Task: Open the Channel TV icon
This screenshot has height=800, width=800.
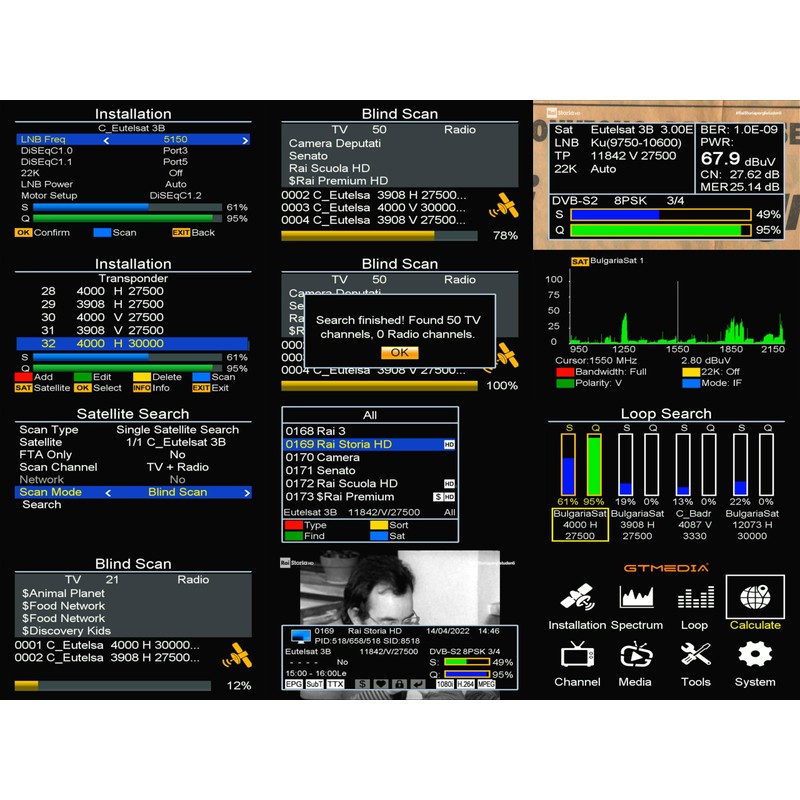Action: click(577, 655)
